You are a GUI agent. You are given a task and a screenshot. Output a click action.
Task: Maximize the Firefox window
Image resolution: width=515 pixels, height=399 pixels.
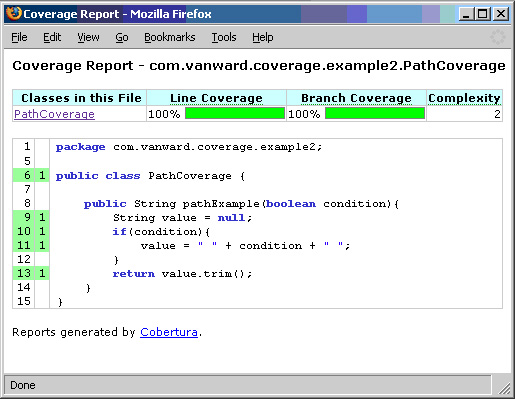pos(483,14)
